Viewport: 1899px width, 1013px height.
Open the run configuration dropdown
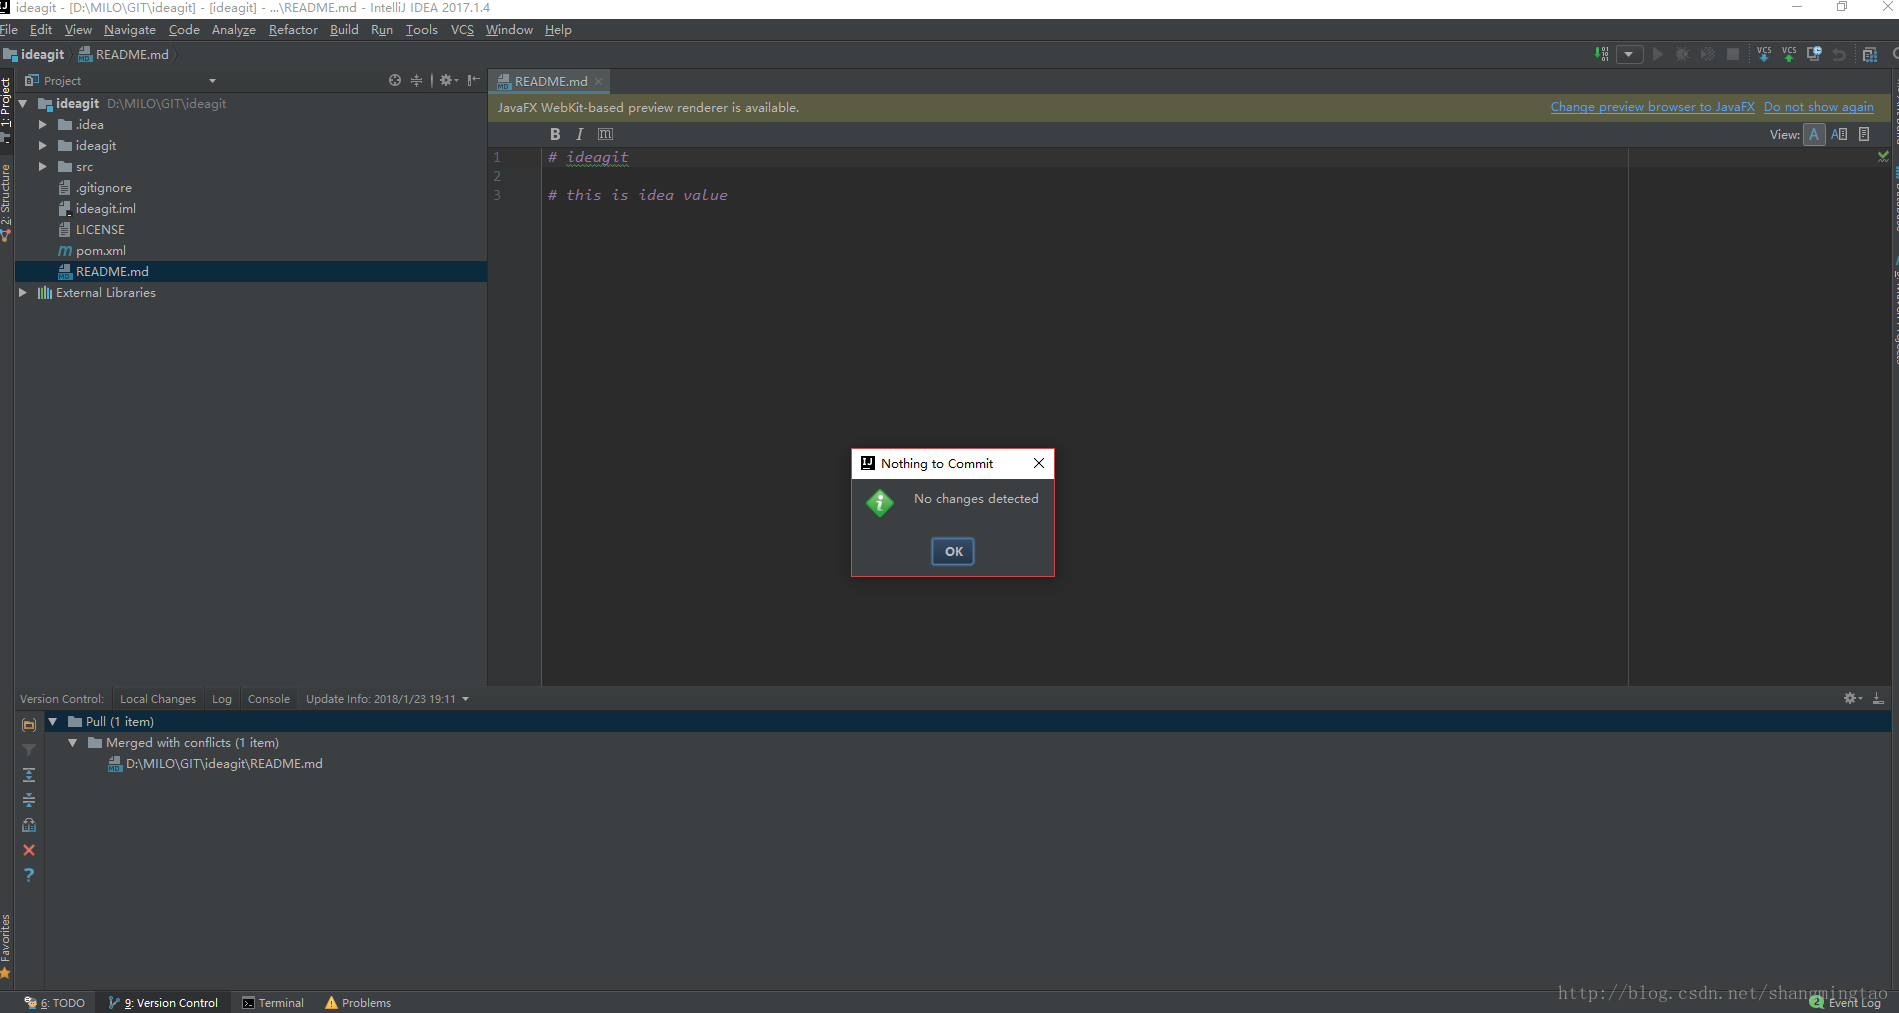1630,54
